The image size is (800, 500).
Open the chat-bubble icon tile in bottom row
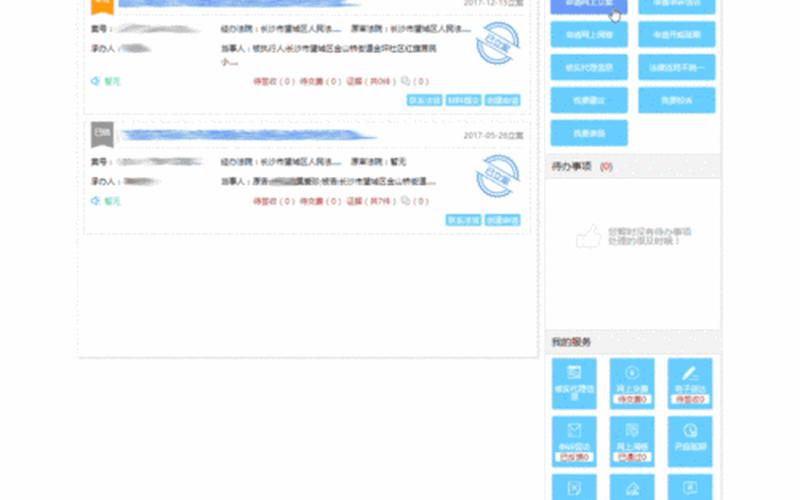[690, 487]
